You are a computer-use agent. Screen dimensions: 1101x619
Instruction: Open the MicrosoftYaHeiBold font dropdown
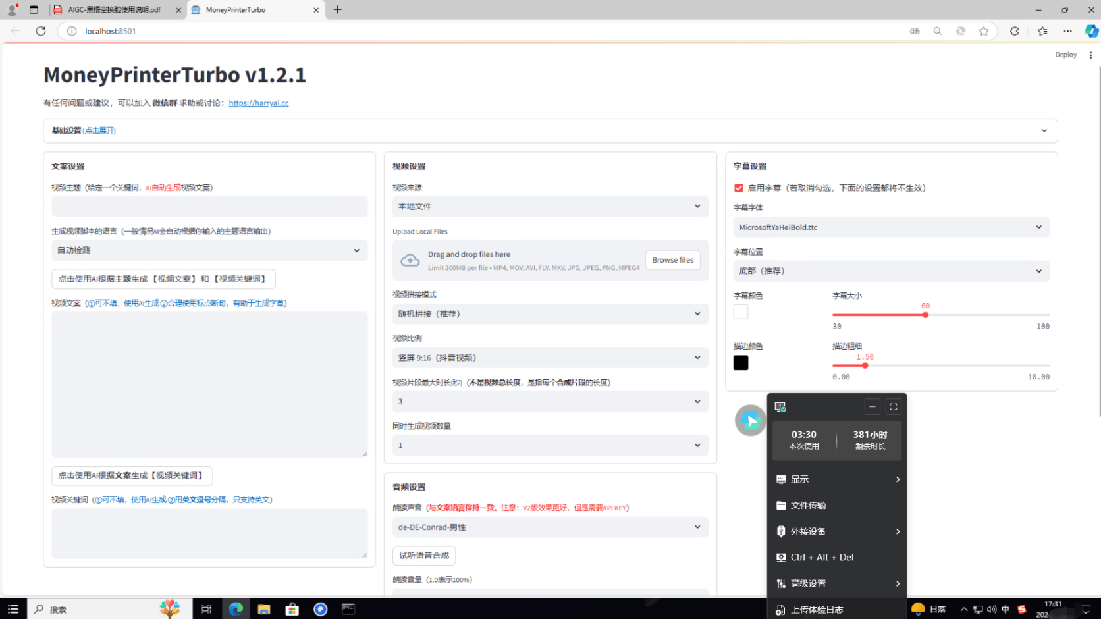[892, 227]
